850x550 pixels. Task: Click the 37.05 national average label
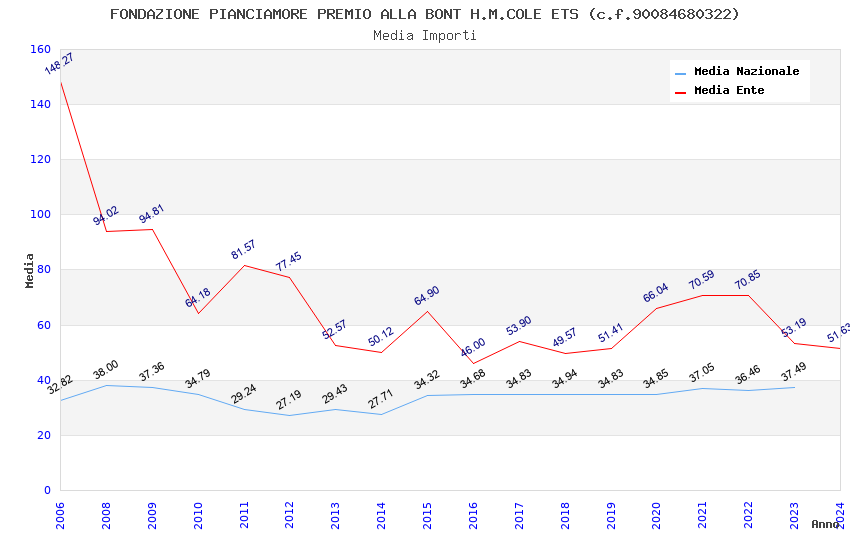[x=702, y=373]
